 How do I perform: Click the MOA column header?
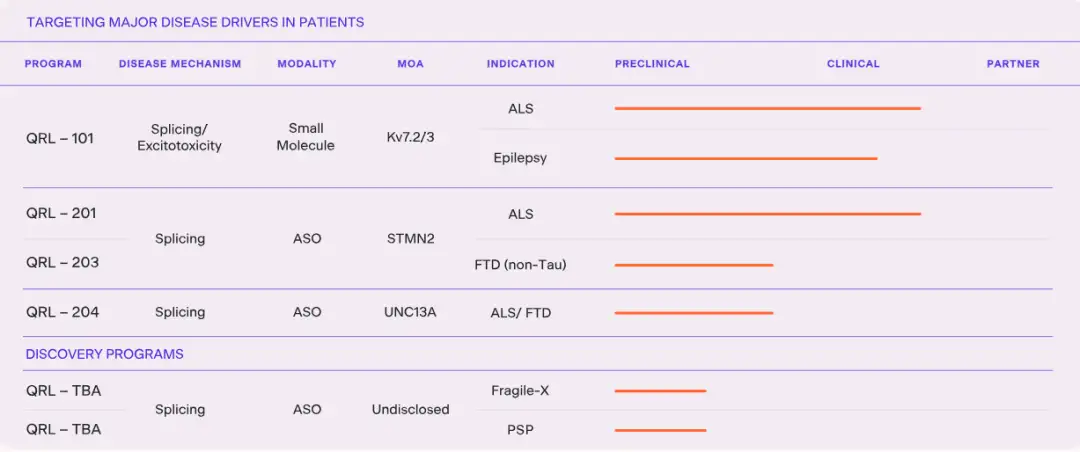(411, 63)
